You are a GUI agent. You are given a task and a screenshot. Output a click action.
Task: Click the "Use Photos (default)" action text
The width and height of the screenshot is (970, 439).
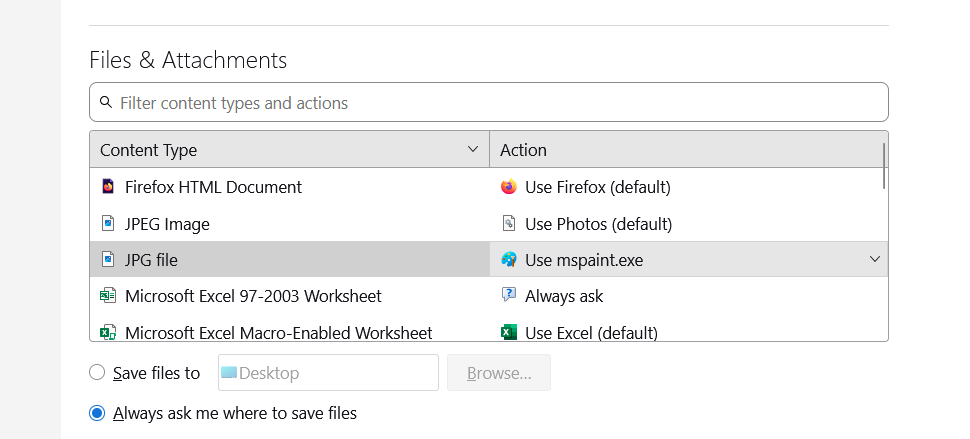598,224
